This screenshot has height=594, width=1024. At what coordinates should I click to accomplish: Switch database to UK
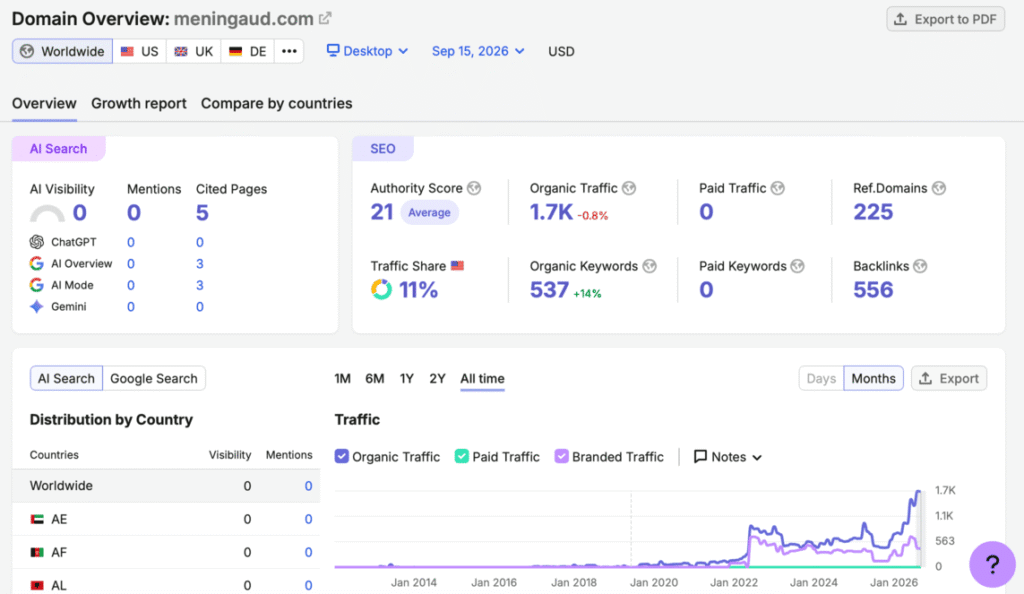(194, 52)
